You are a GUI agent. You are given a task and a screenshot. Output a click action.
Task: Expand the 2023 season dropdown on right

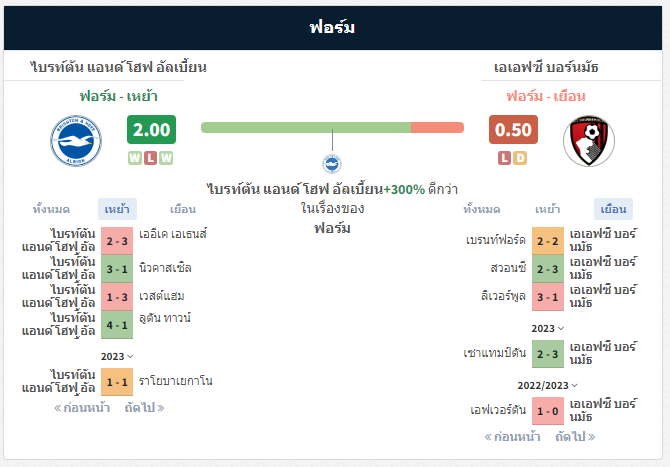548,329
